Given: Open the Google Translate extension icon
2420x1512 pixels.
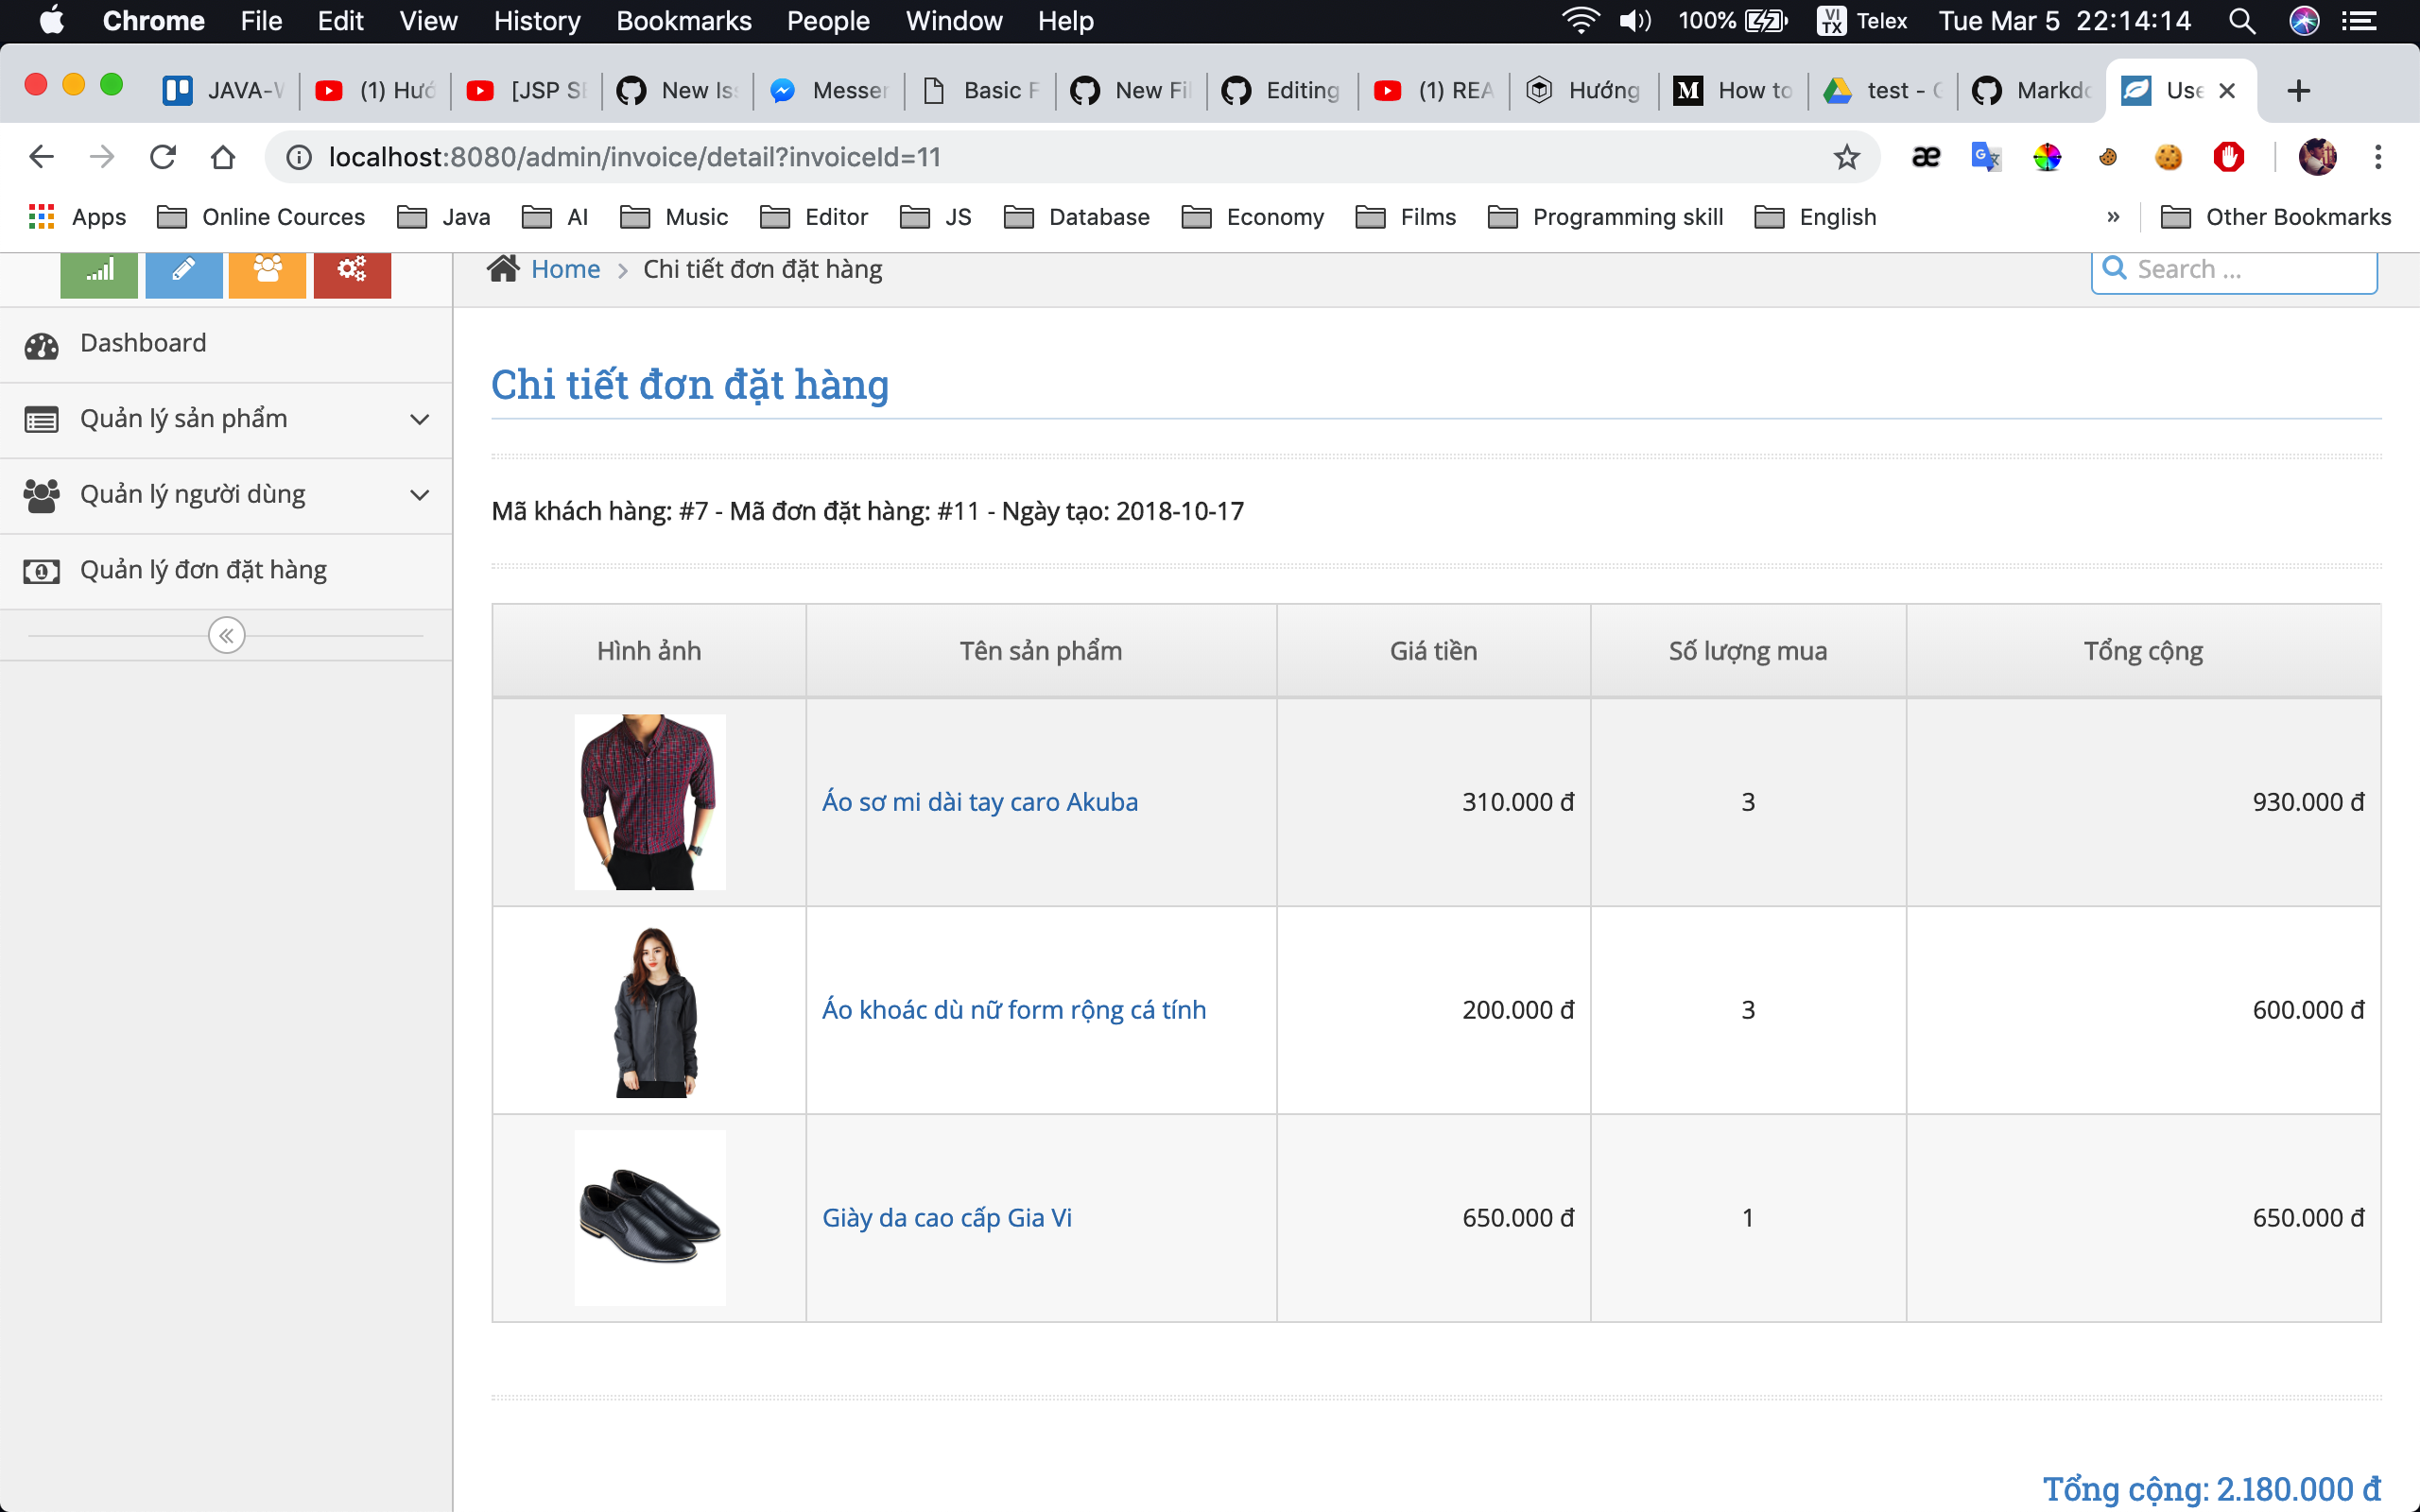Looking at the screenshot, I should pos(1986,156).
